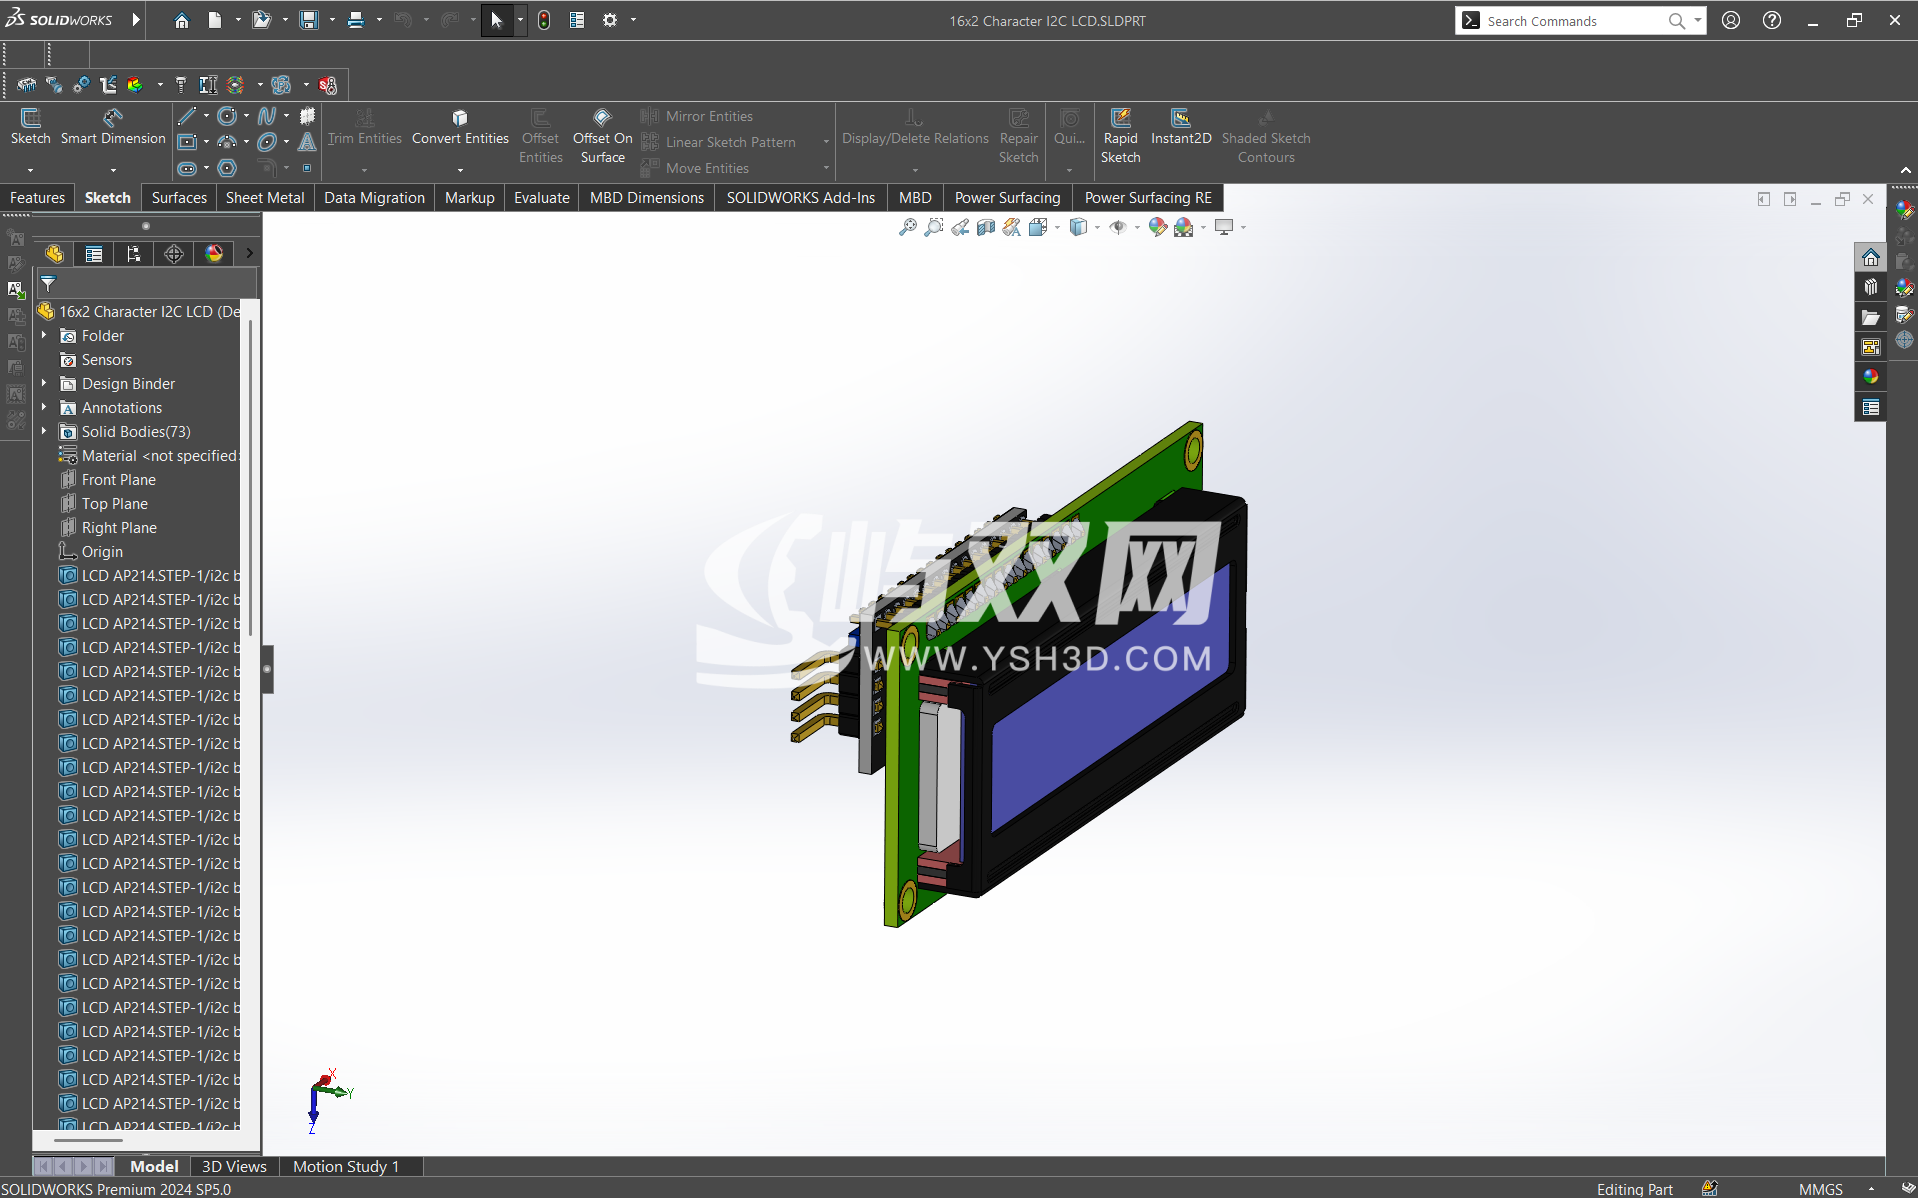Select the Circle sketch tool
The width and height of the screenshot is (1918, 1198).
coord(227,116)
